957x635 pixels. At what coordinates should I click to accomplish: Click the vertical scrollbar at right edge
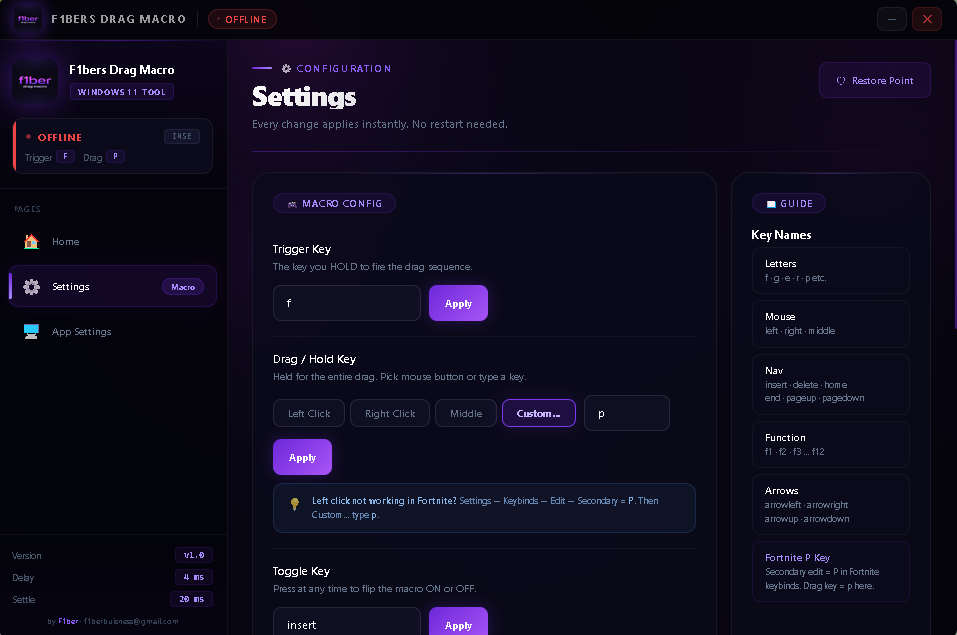point(954,183)
